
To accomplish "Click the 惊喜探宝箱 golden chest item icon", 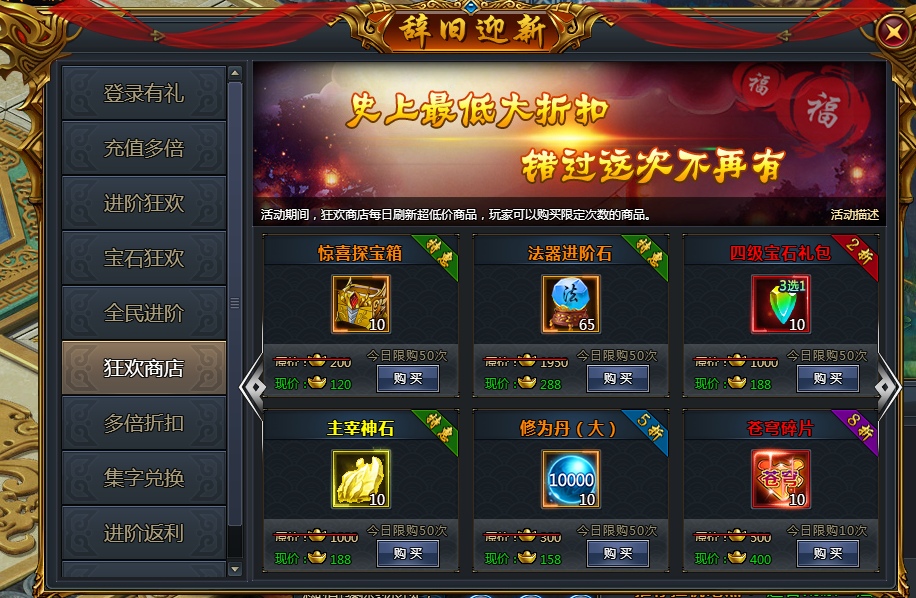I will coord(360,304).
